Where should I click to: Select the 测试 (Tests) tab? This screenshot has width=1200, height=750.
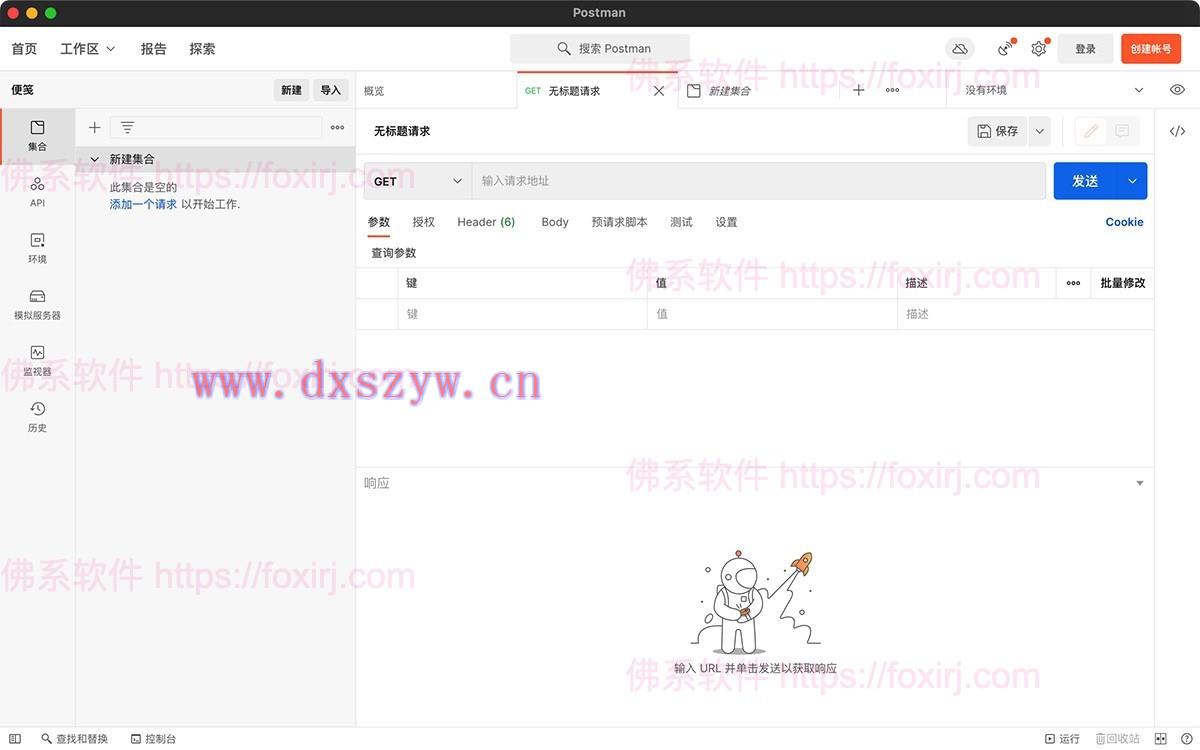coord(681,222)
